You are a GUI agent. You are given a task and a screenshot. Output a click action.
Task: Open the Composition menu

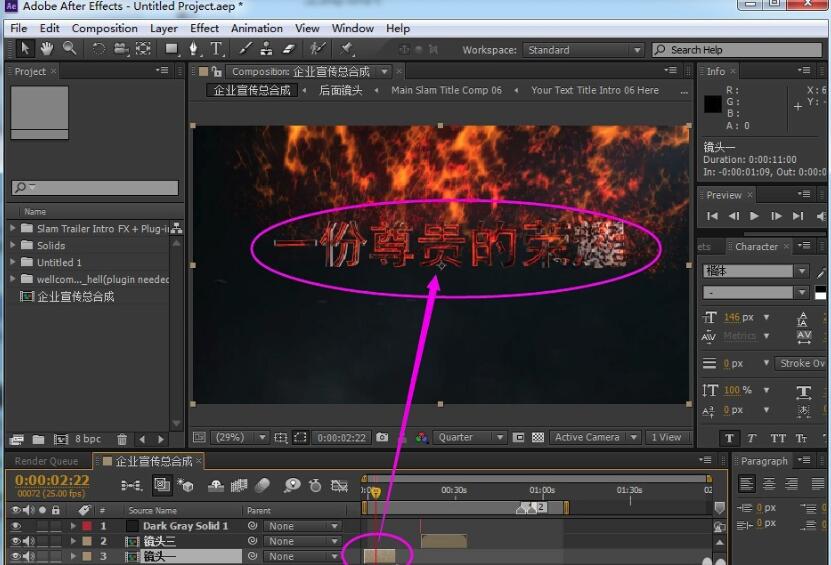coord(104,28)
